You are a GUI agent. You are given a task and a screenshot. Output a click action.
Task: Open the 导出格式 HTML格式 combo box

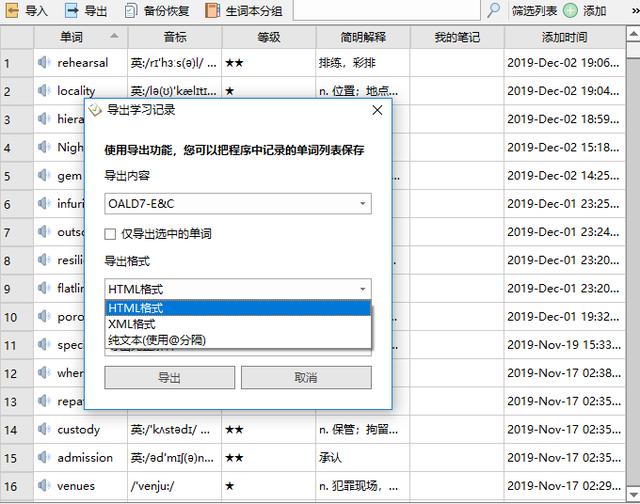click(x=238, y=289)
